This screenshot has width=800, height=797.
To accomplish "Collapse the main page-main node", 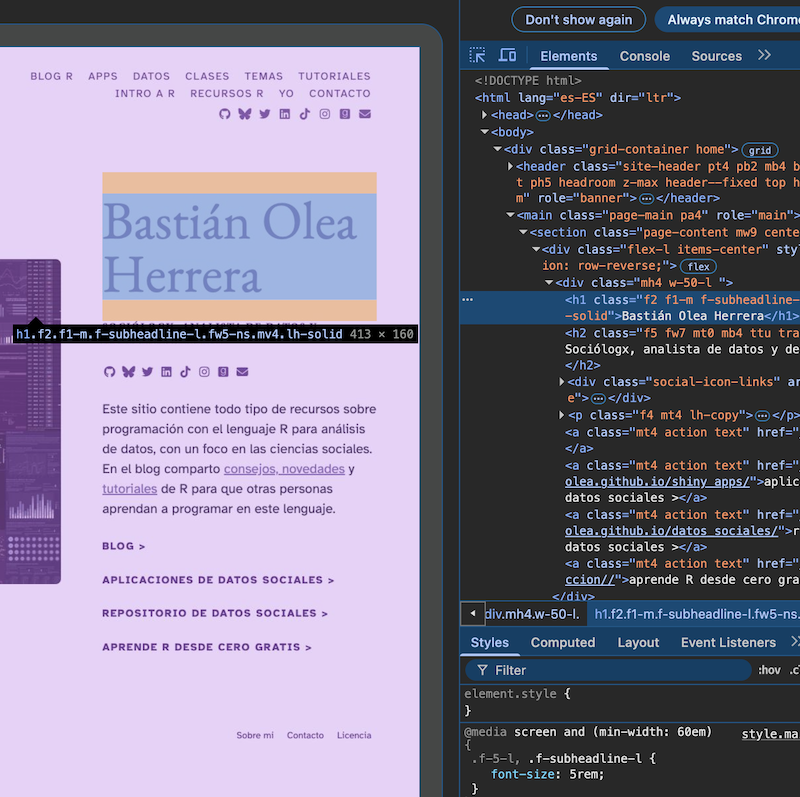I will coord(510,215).
